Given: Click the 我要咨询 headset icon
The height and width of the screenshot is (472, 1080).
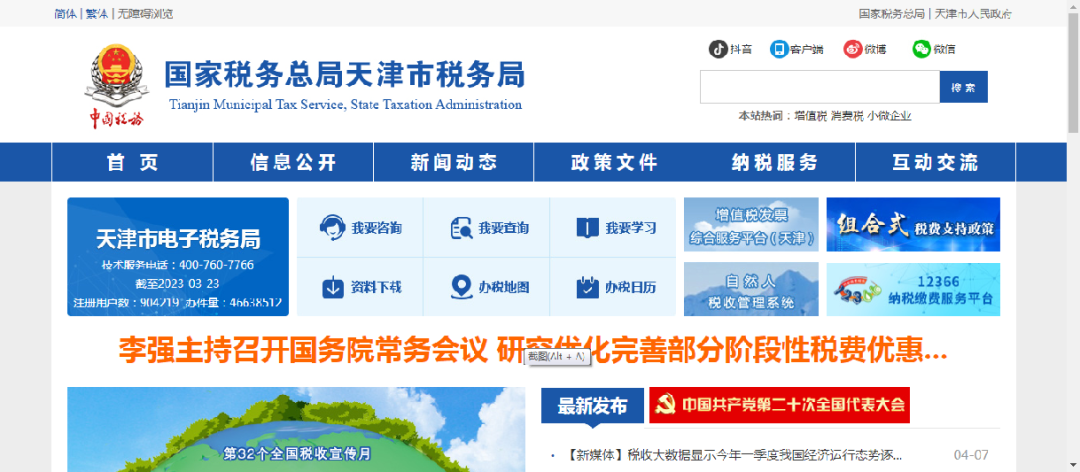Looking at the screenshot, I should (x=333, y=228).
